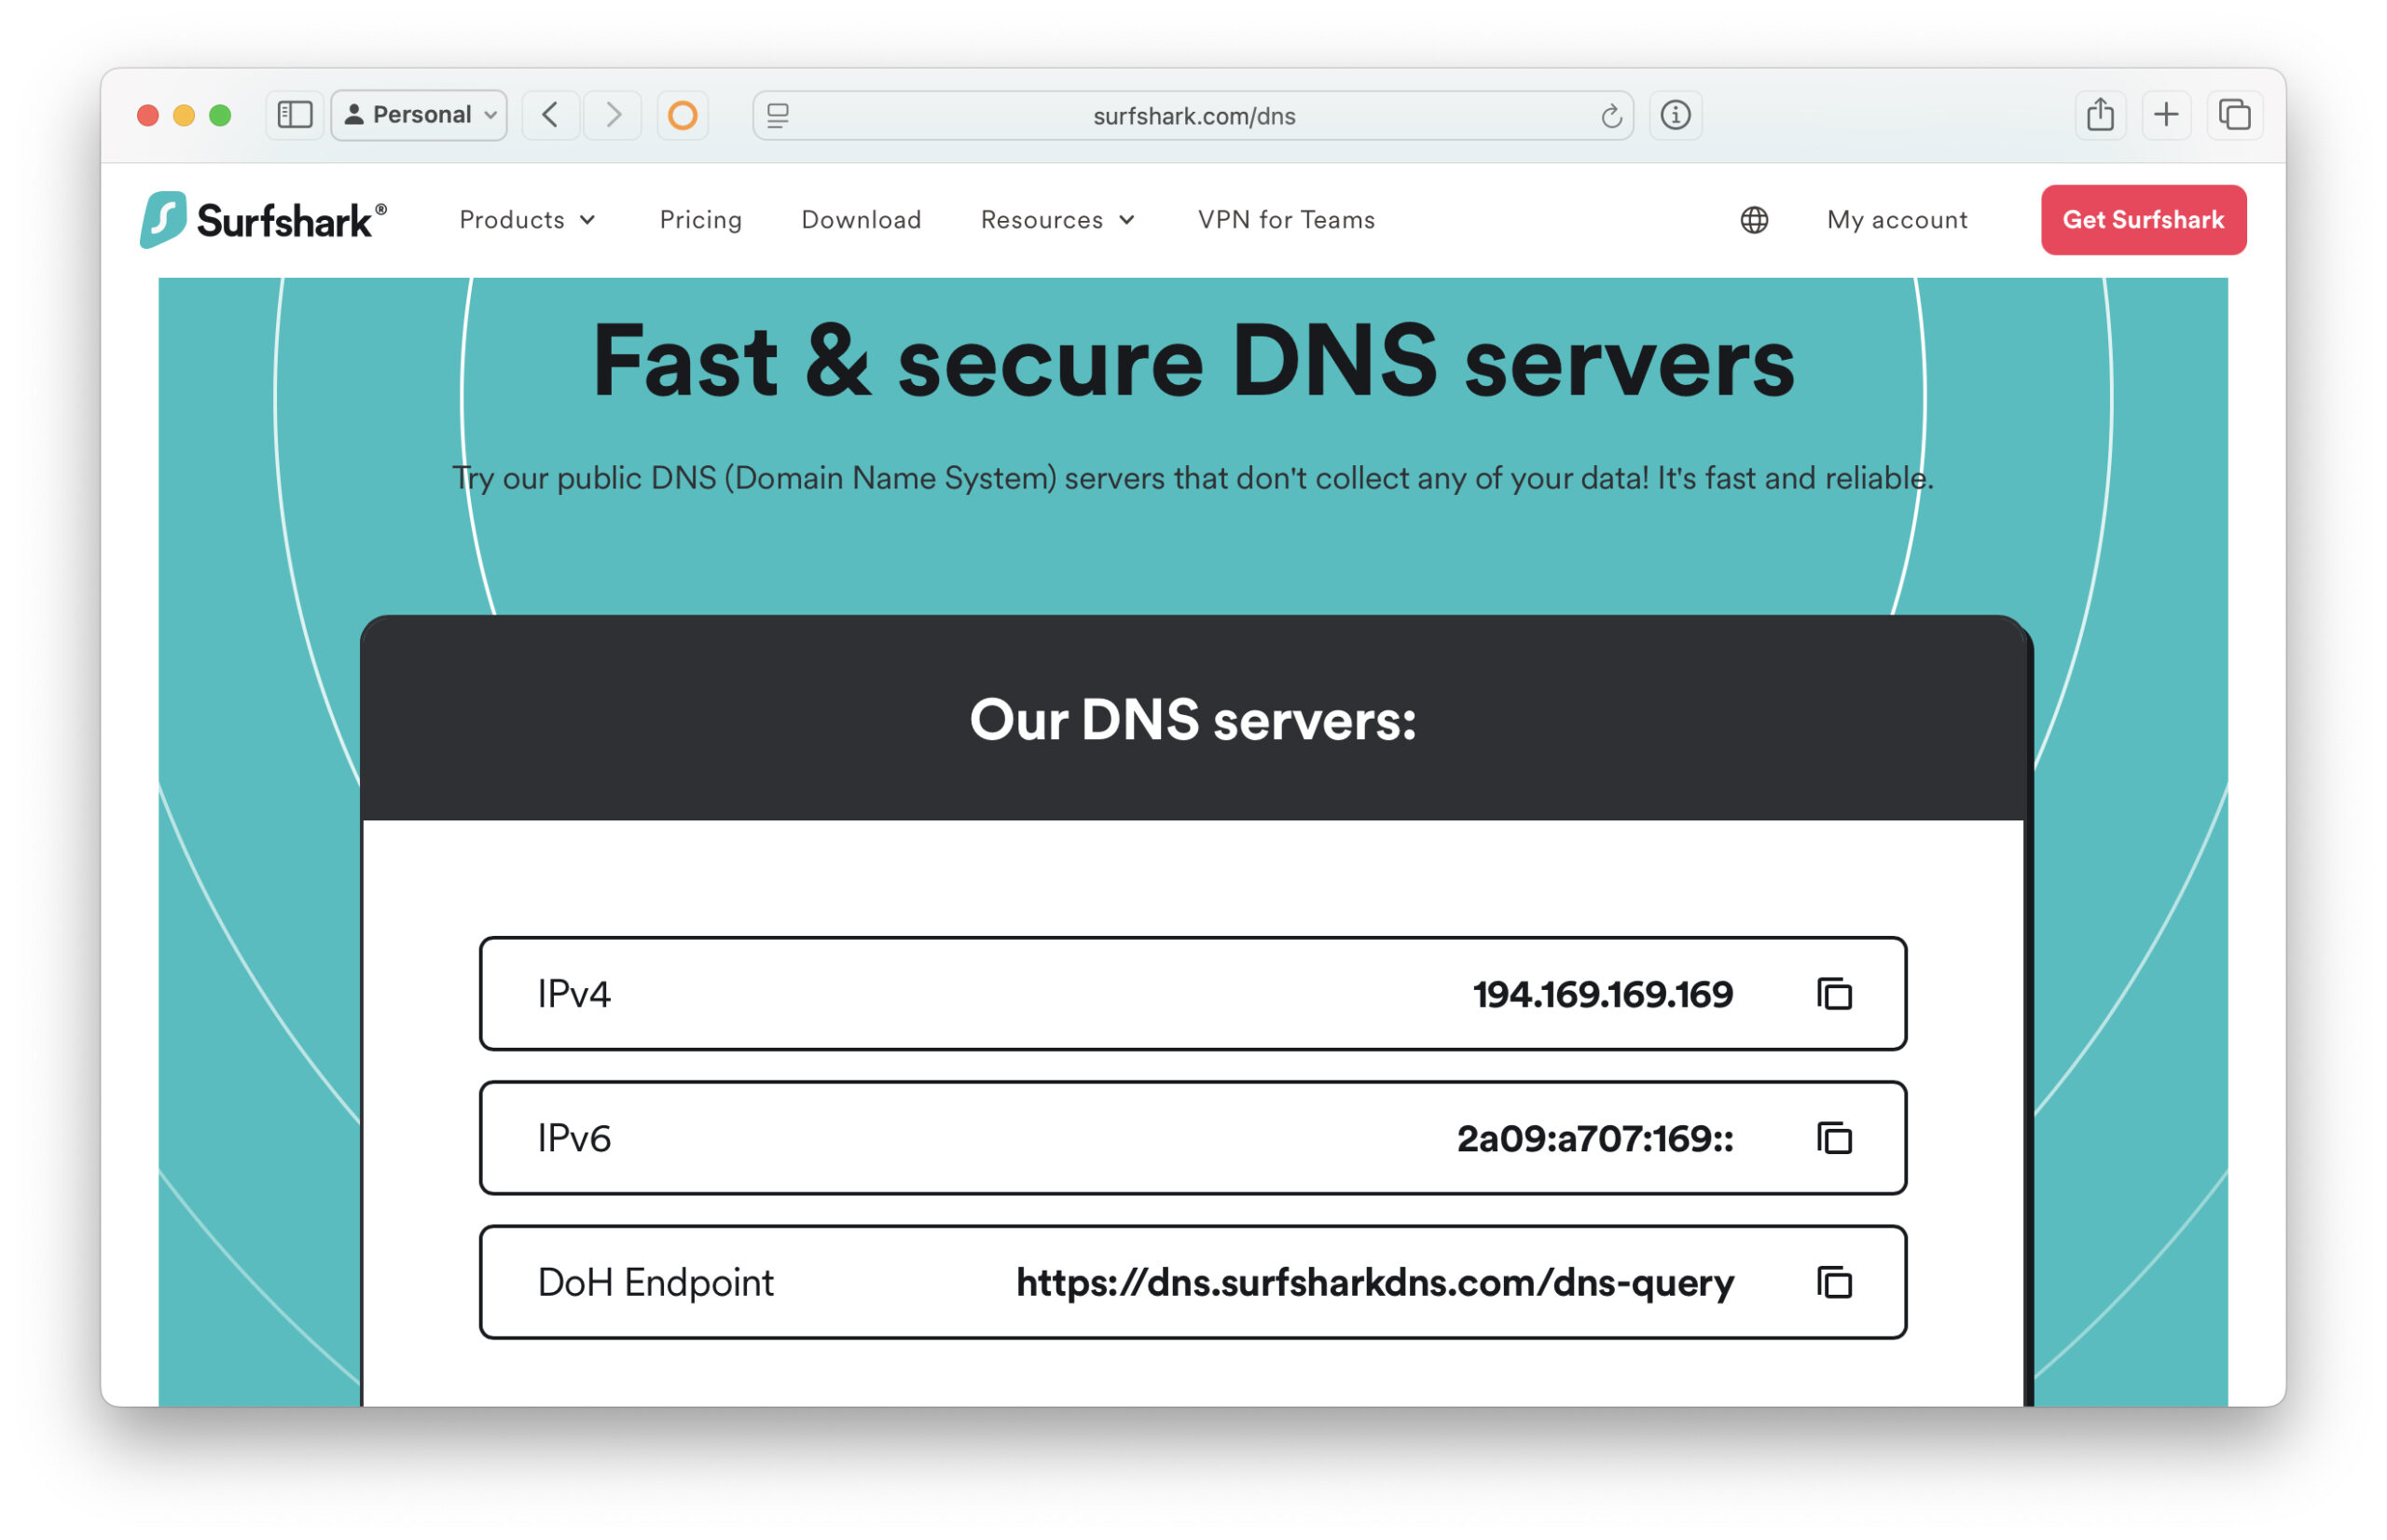Go to My account
Viewport: 2387px width, 1540px height.
[1895, 219]
